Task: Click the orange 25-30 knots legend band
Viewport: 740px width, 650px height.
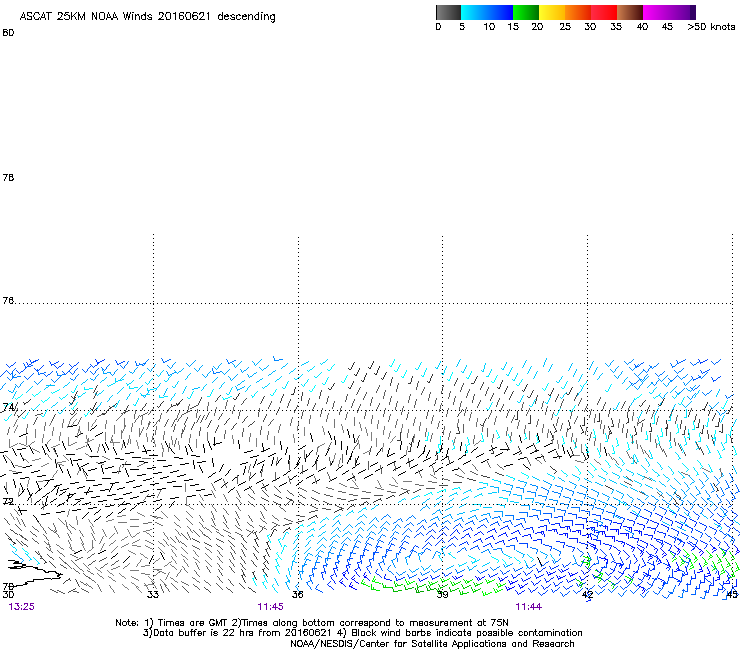Action: [x=578, y=12]
